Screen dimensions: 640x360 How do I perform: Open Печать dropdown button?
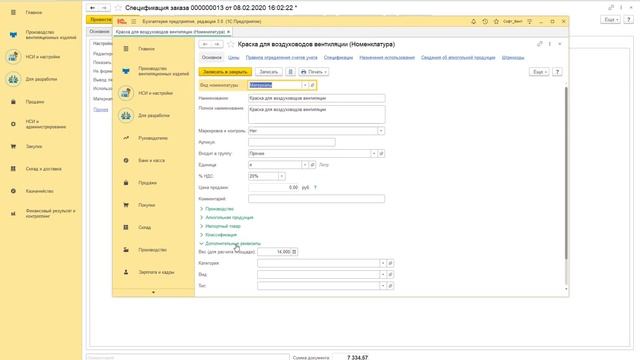(313, 72)
